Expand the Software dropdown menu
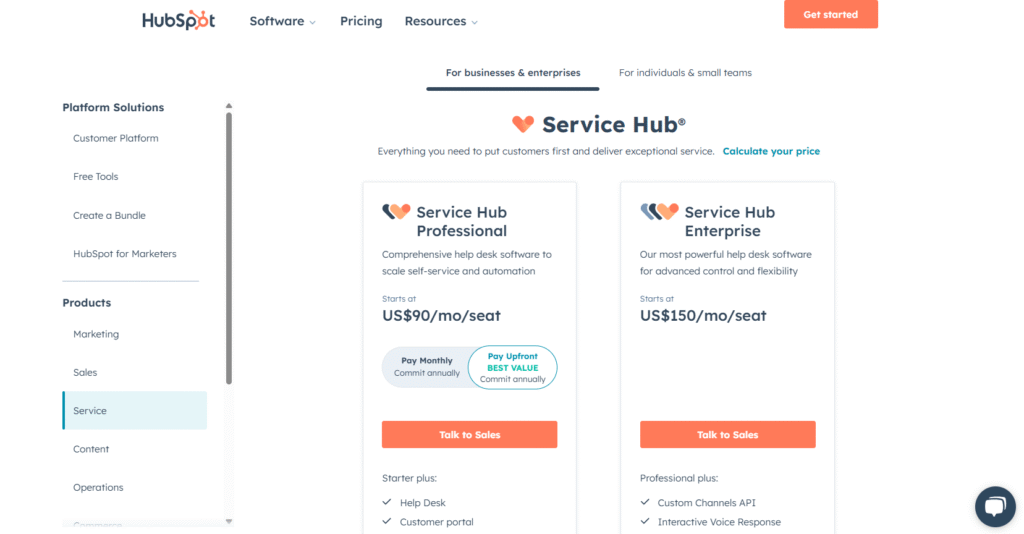The height and width of the screenshot is (534, 1024). pyautogui.click(x=282, y=21)
